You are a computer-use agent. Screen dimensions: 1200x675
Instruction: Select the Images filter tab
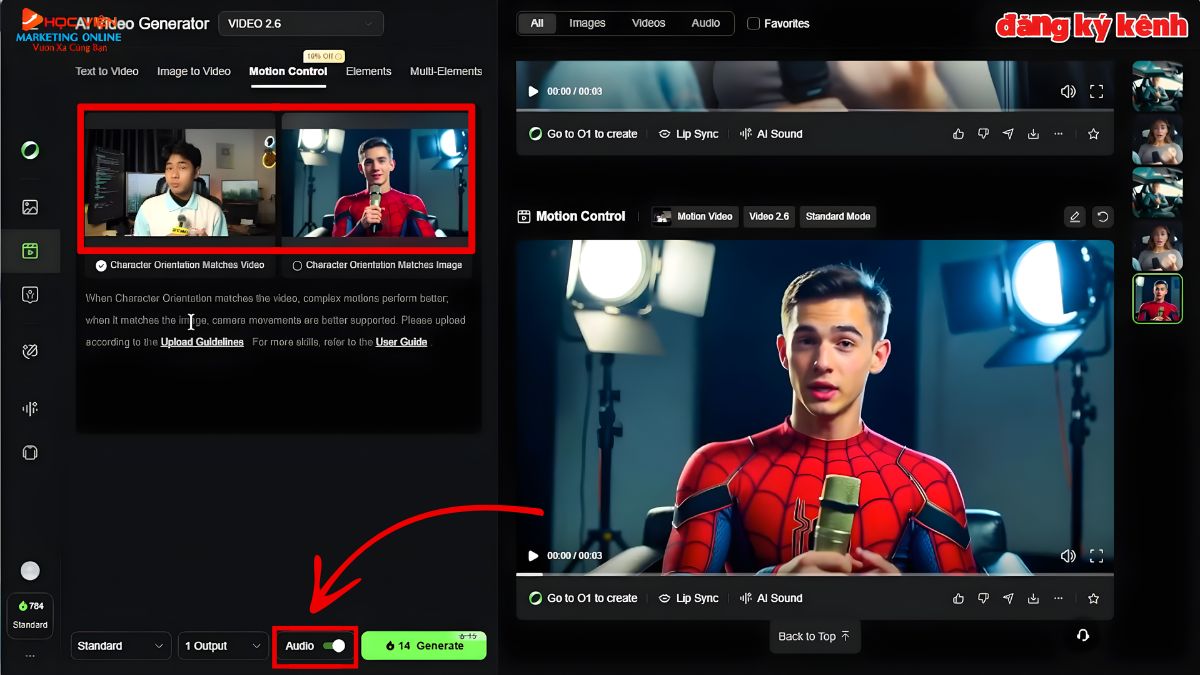pyautogui.click(x=587, y=22)
